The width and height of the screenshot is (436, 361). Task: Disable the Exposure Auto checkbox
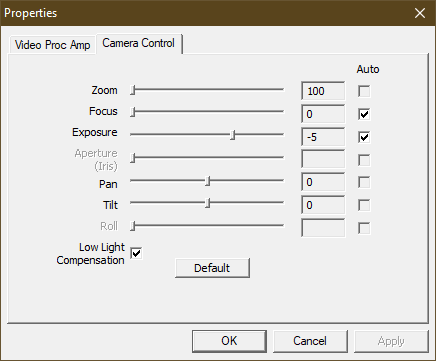(364, 137)
